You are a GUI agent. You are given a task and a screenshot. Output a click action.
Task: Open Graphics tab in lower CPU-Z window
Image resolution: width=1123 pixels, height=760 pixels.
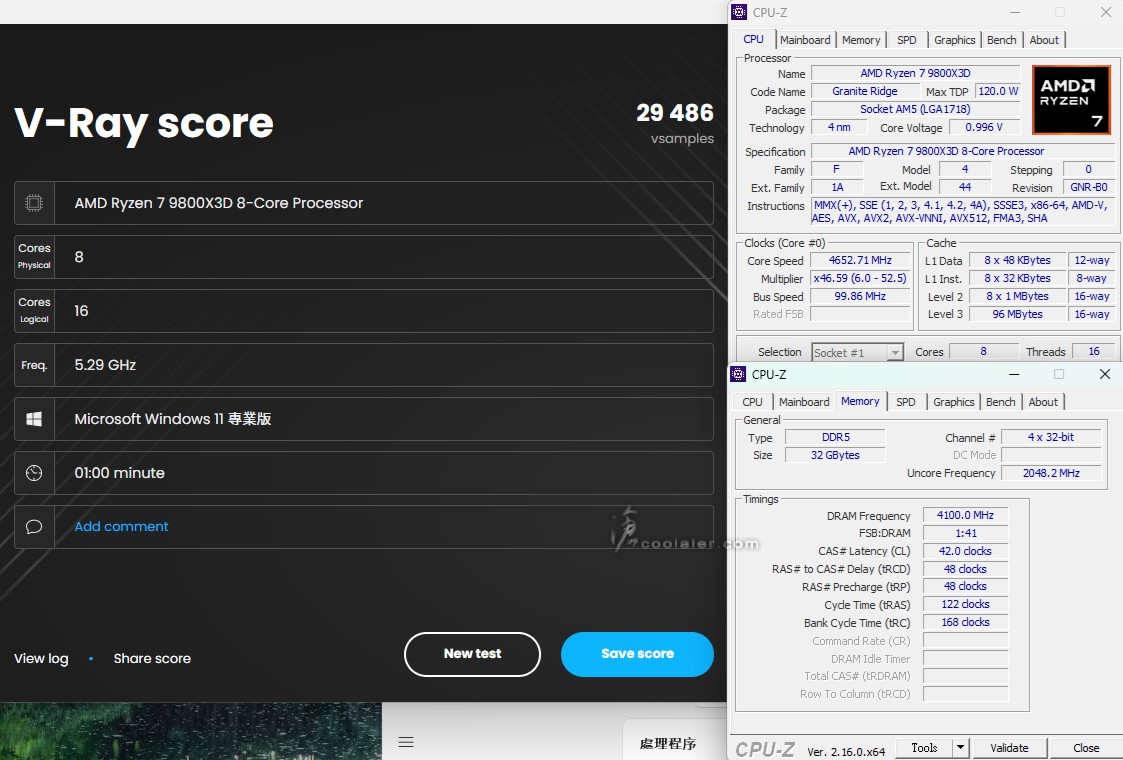click(954, 402)
